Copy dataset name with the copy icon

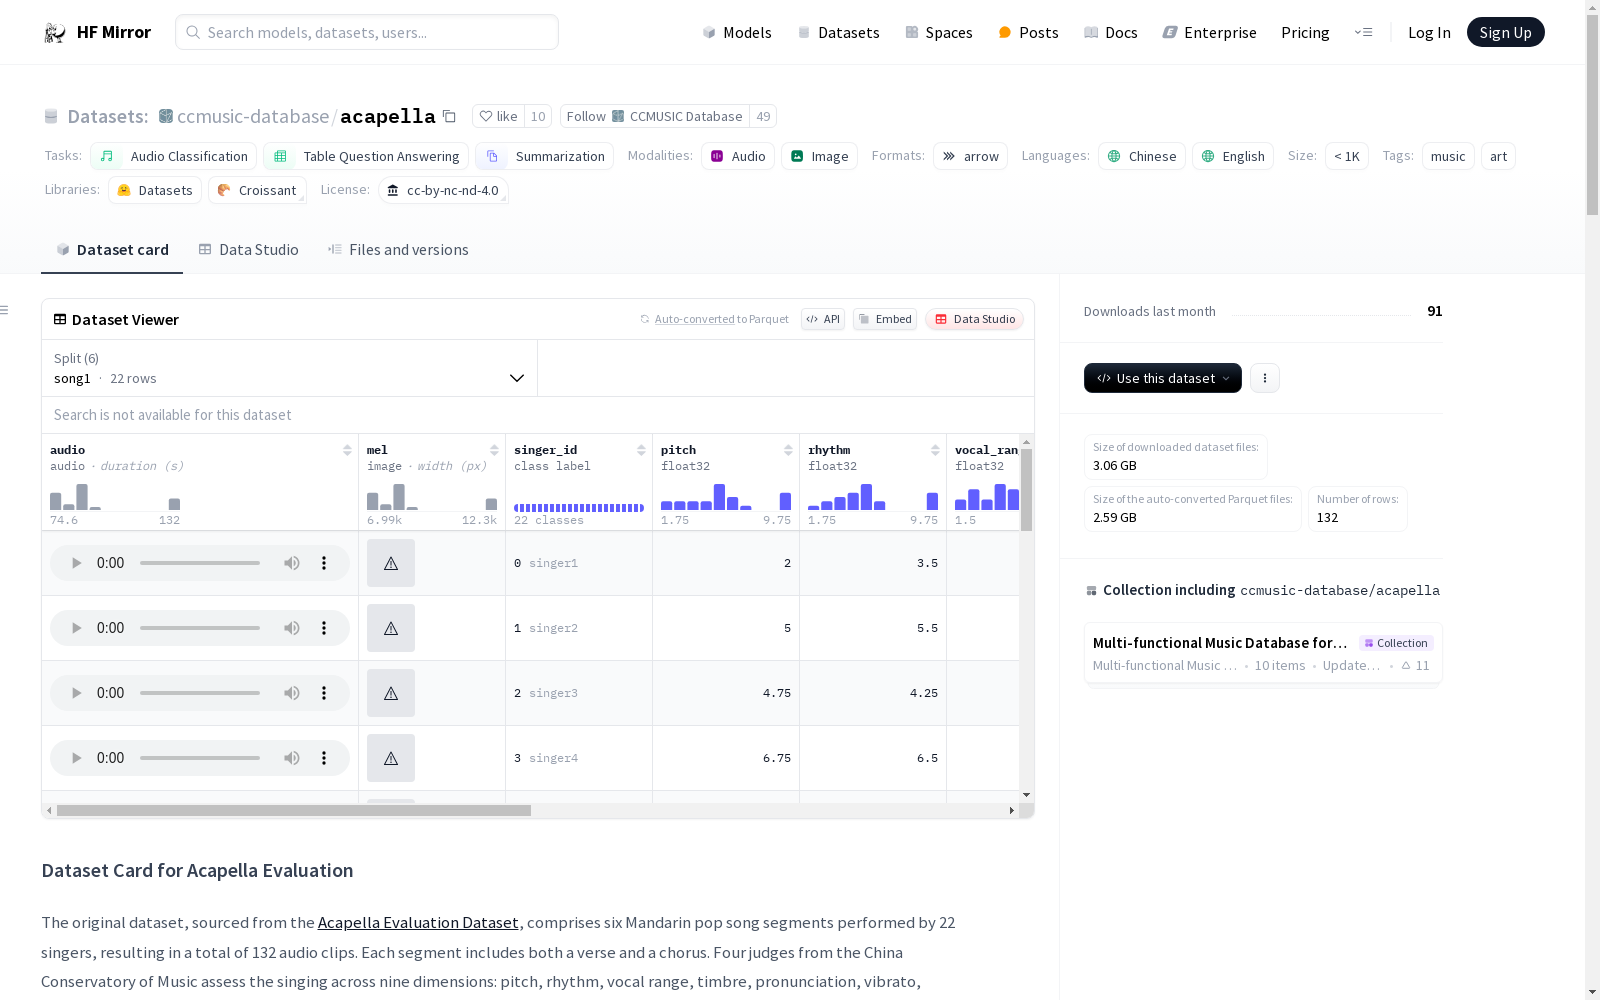point(450,116)
